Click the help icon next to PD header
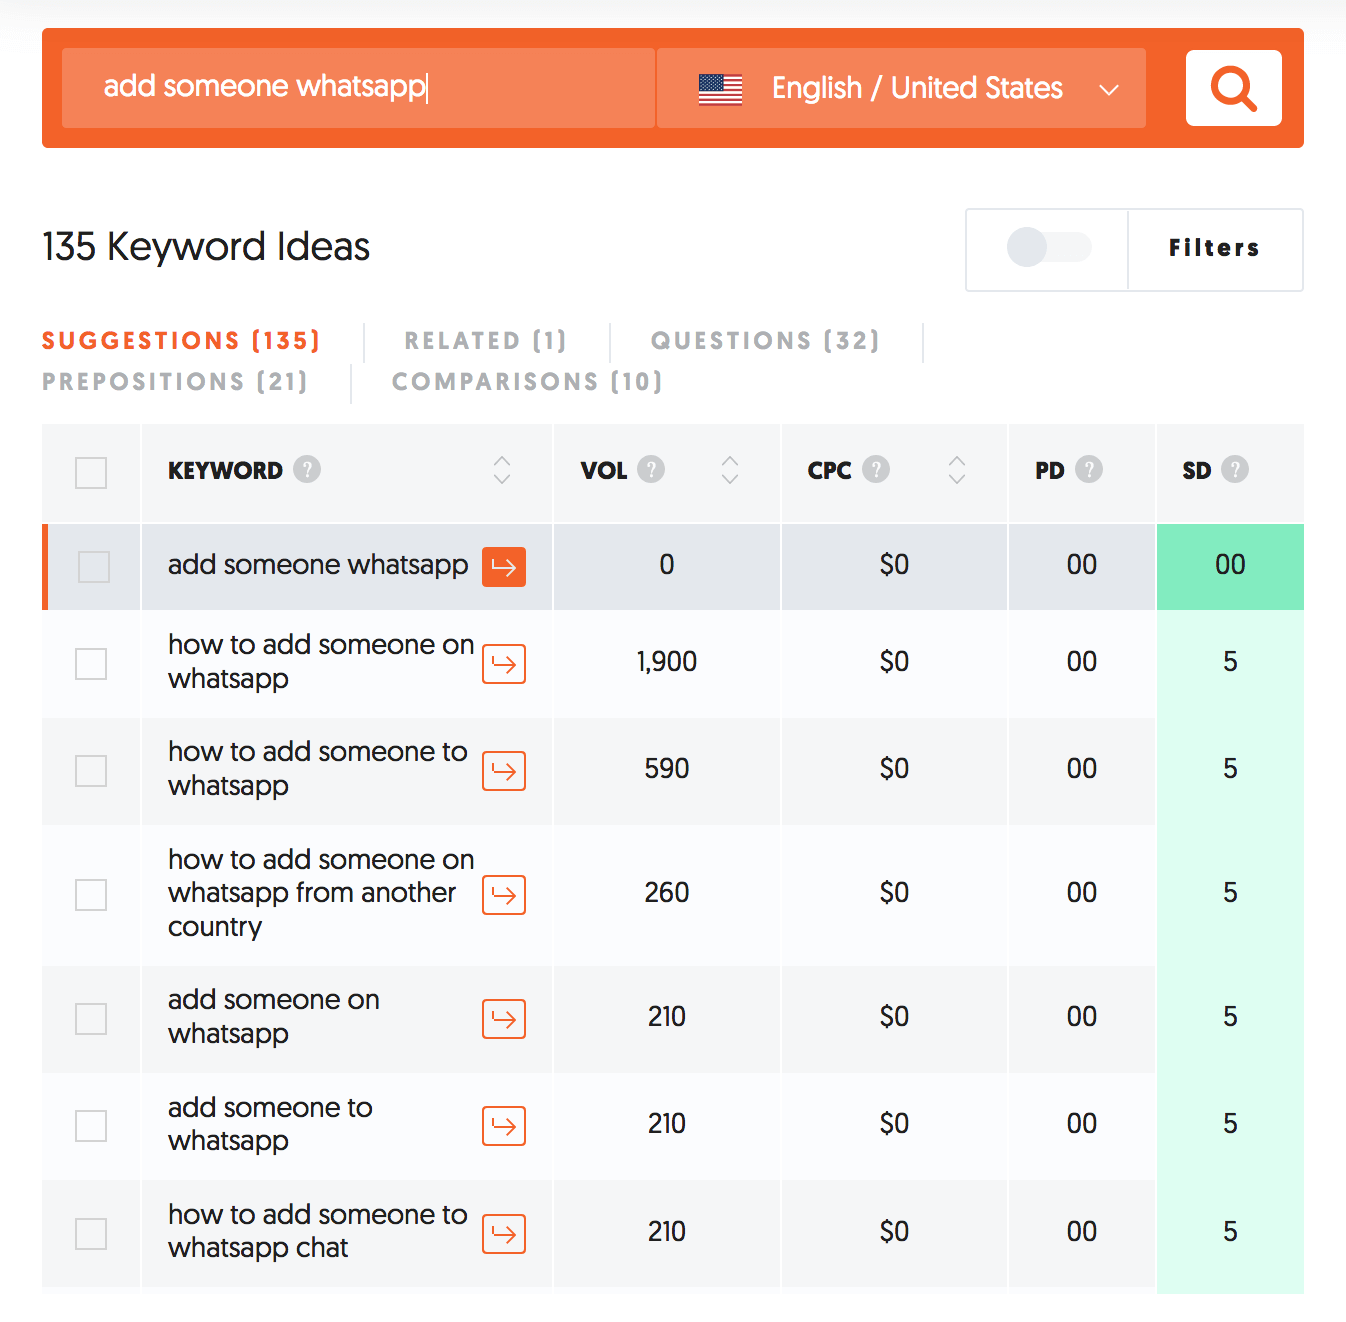Viewport: 1346px width, 1322px height. point(1089,469)
